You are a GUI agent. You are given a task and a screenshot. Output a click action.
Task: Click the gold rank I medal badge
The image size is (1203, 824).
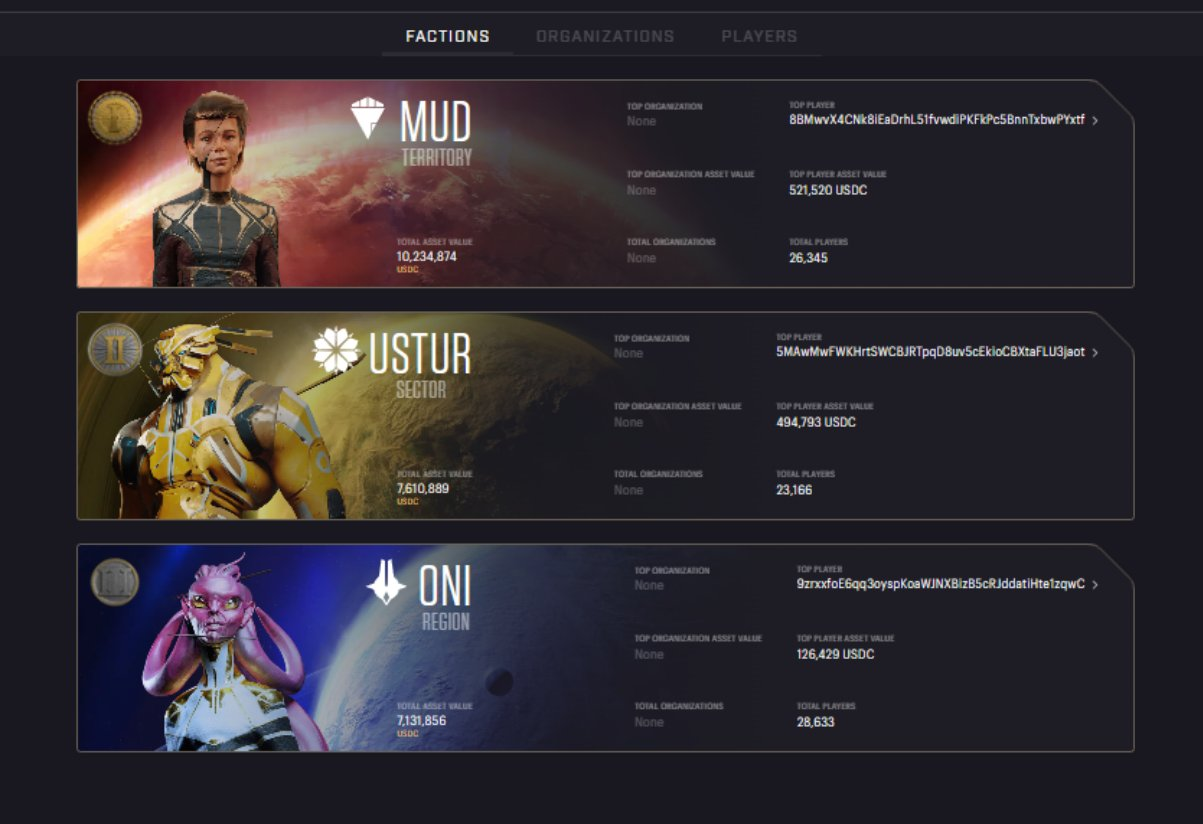click(x=114, y=118)
